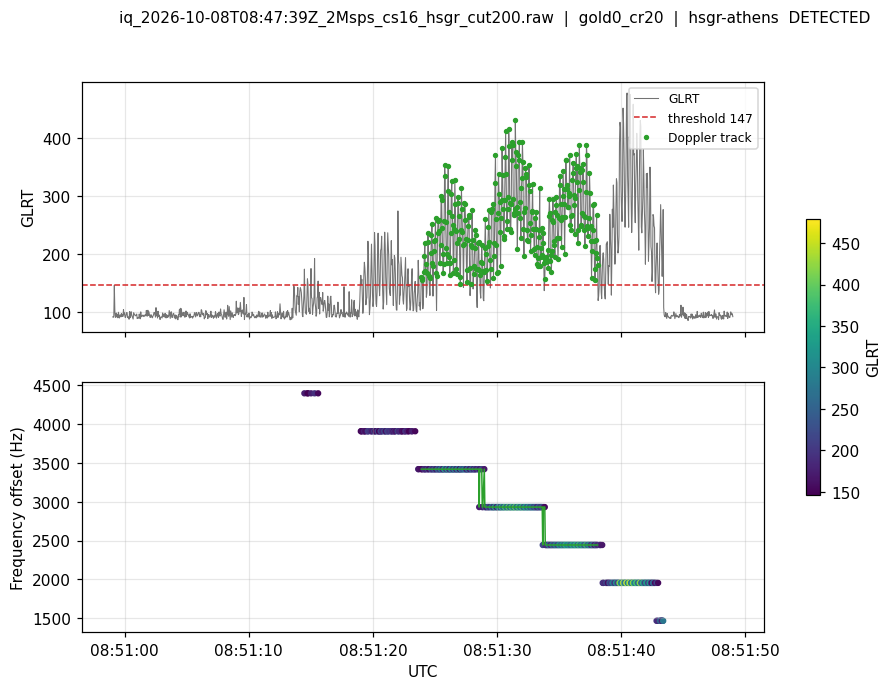Click the "08:51:40" time tick label
Screen dimensions: 892x690
coord(621,650)
